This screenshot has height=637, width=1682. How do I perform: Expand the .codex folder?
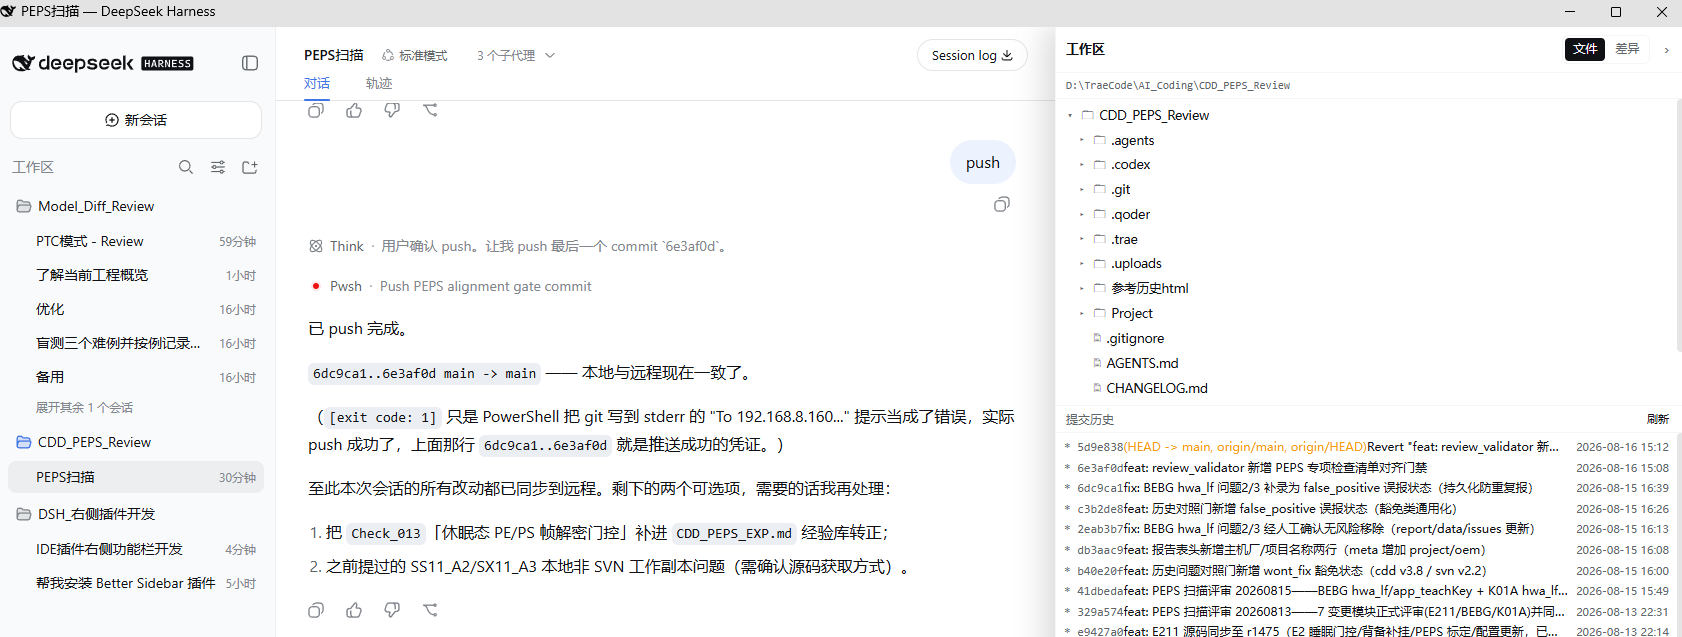1082,165
